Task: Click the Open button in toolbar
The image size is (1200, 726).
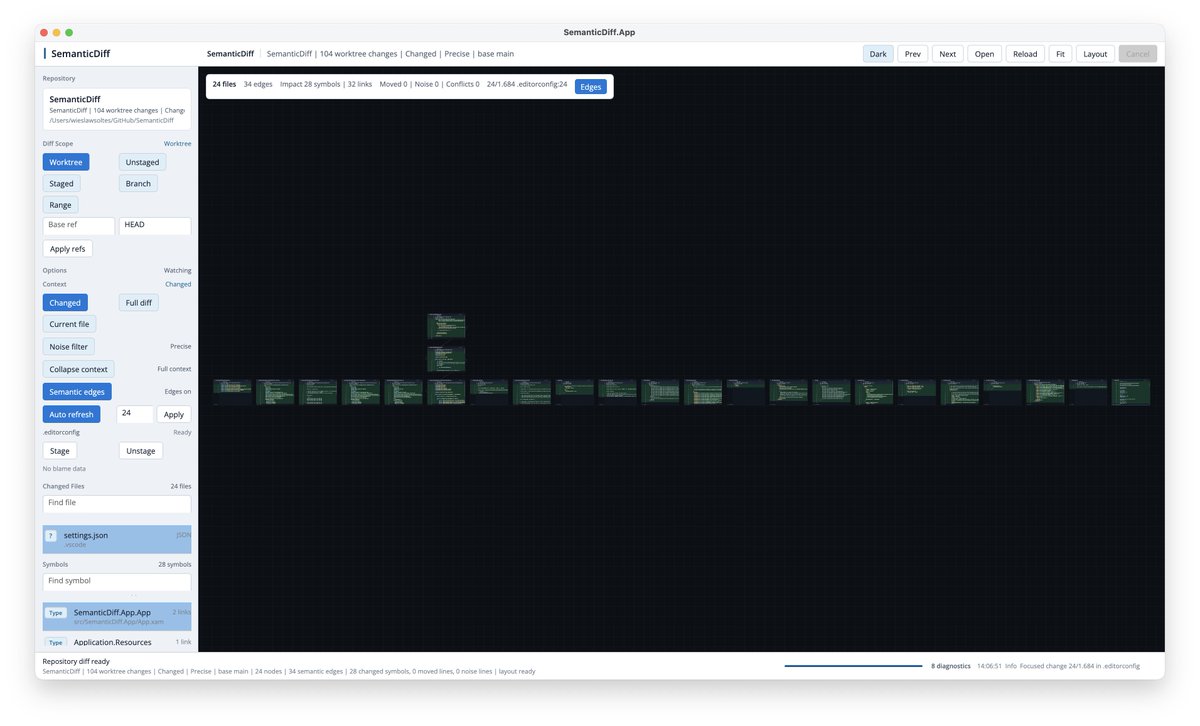Action: [x=984, y=54]
